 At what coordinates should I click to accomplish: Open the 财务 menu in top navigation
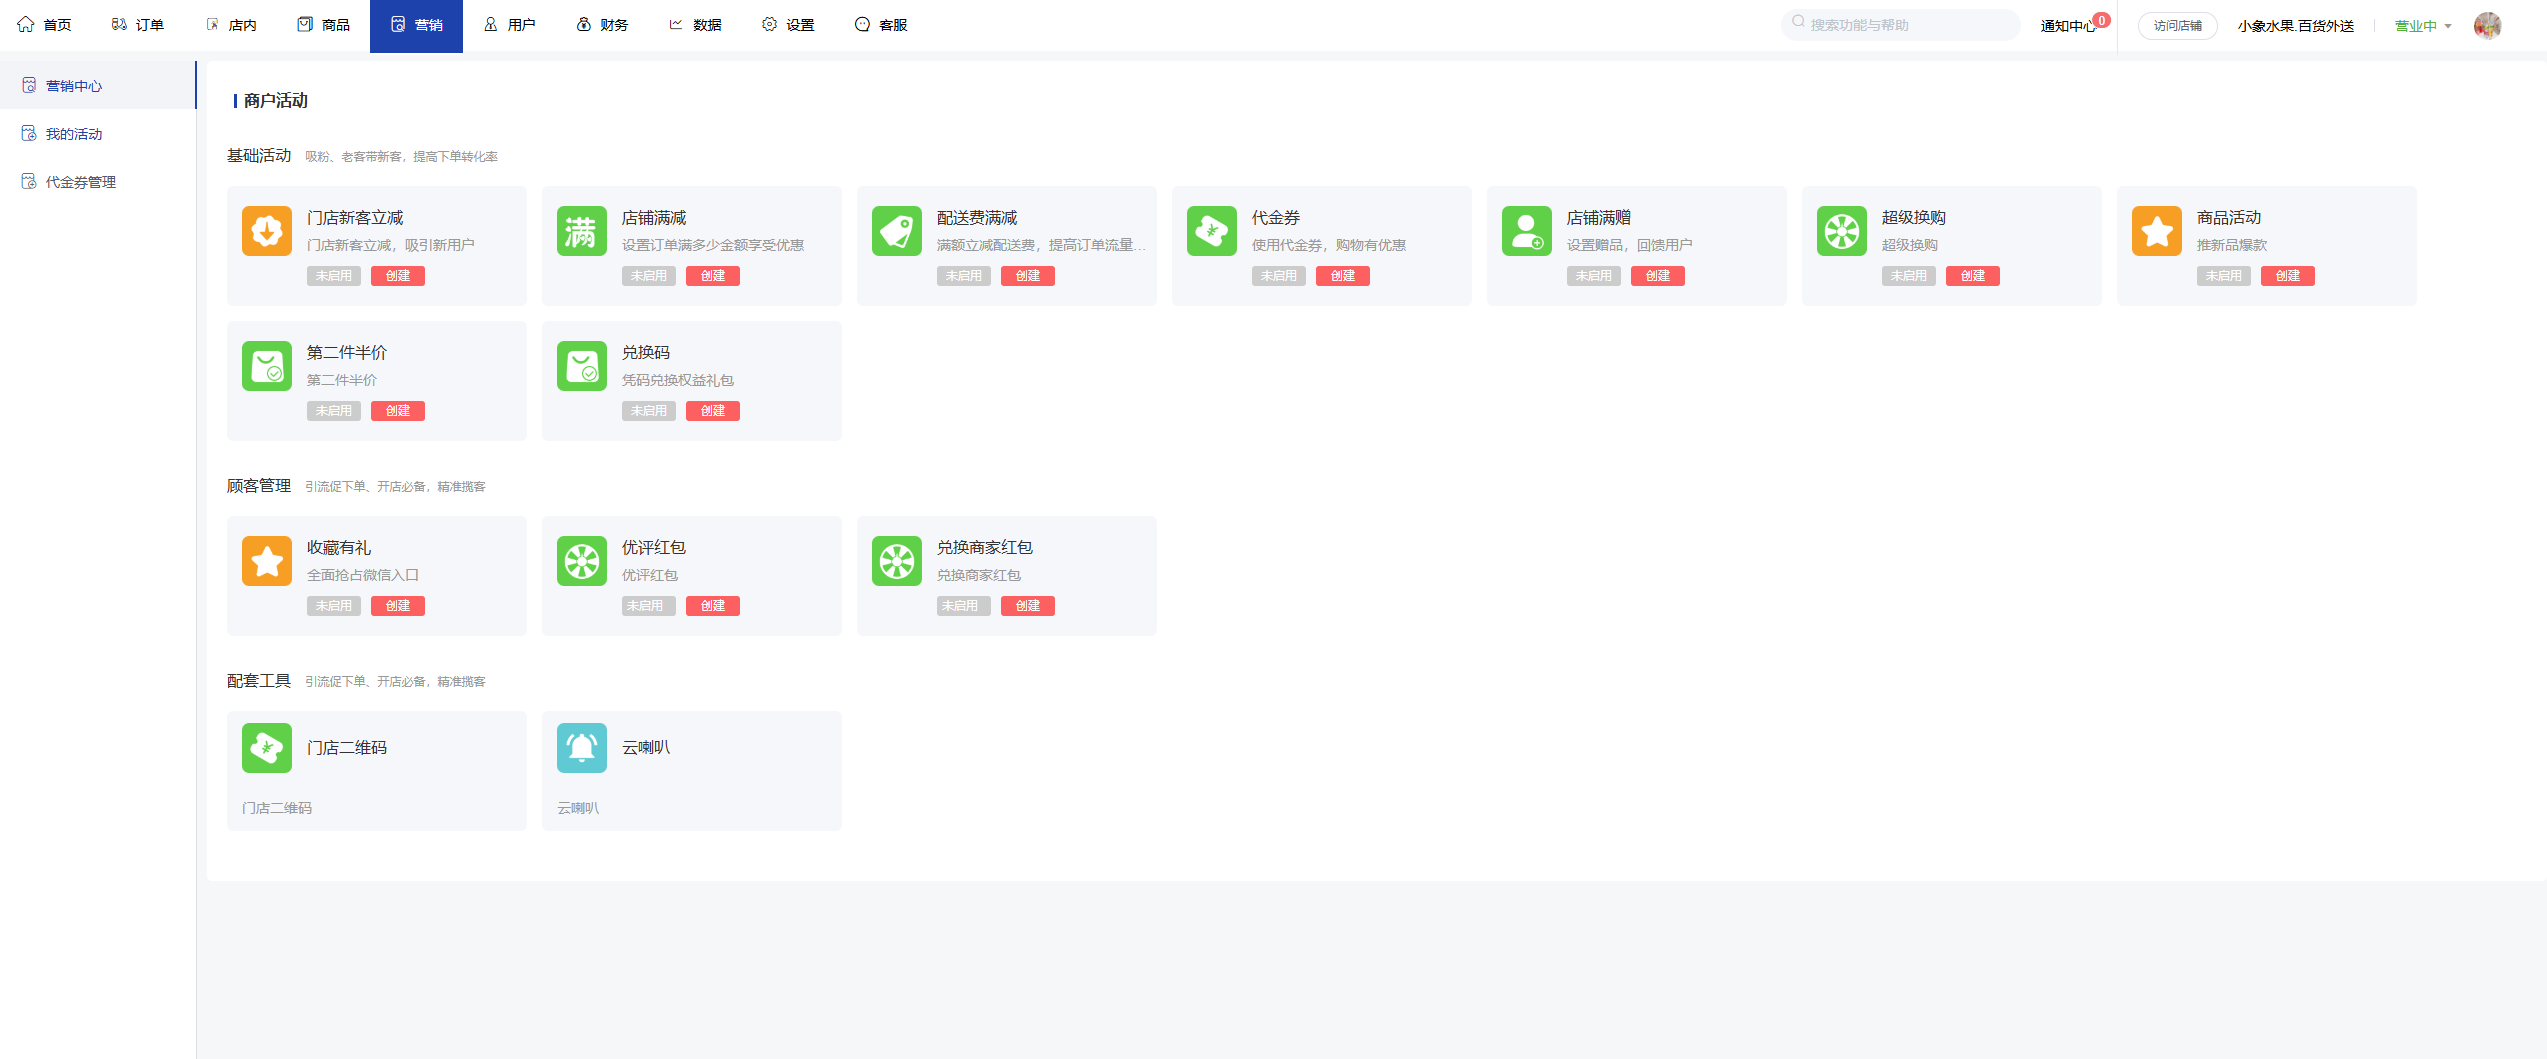603,25
